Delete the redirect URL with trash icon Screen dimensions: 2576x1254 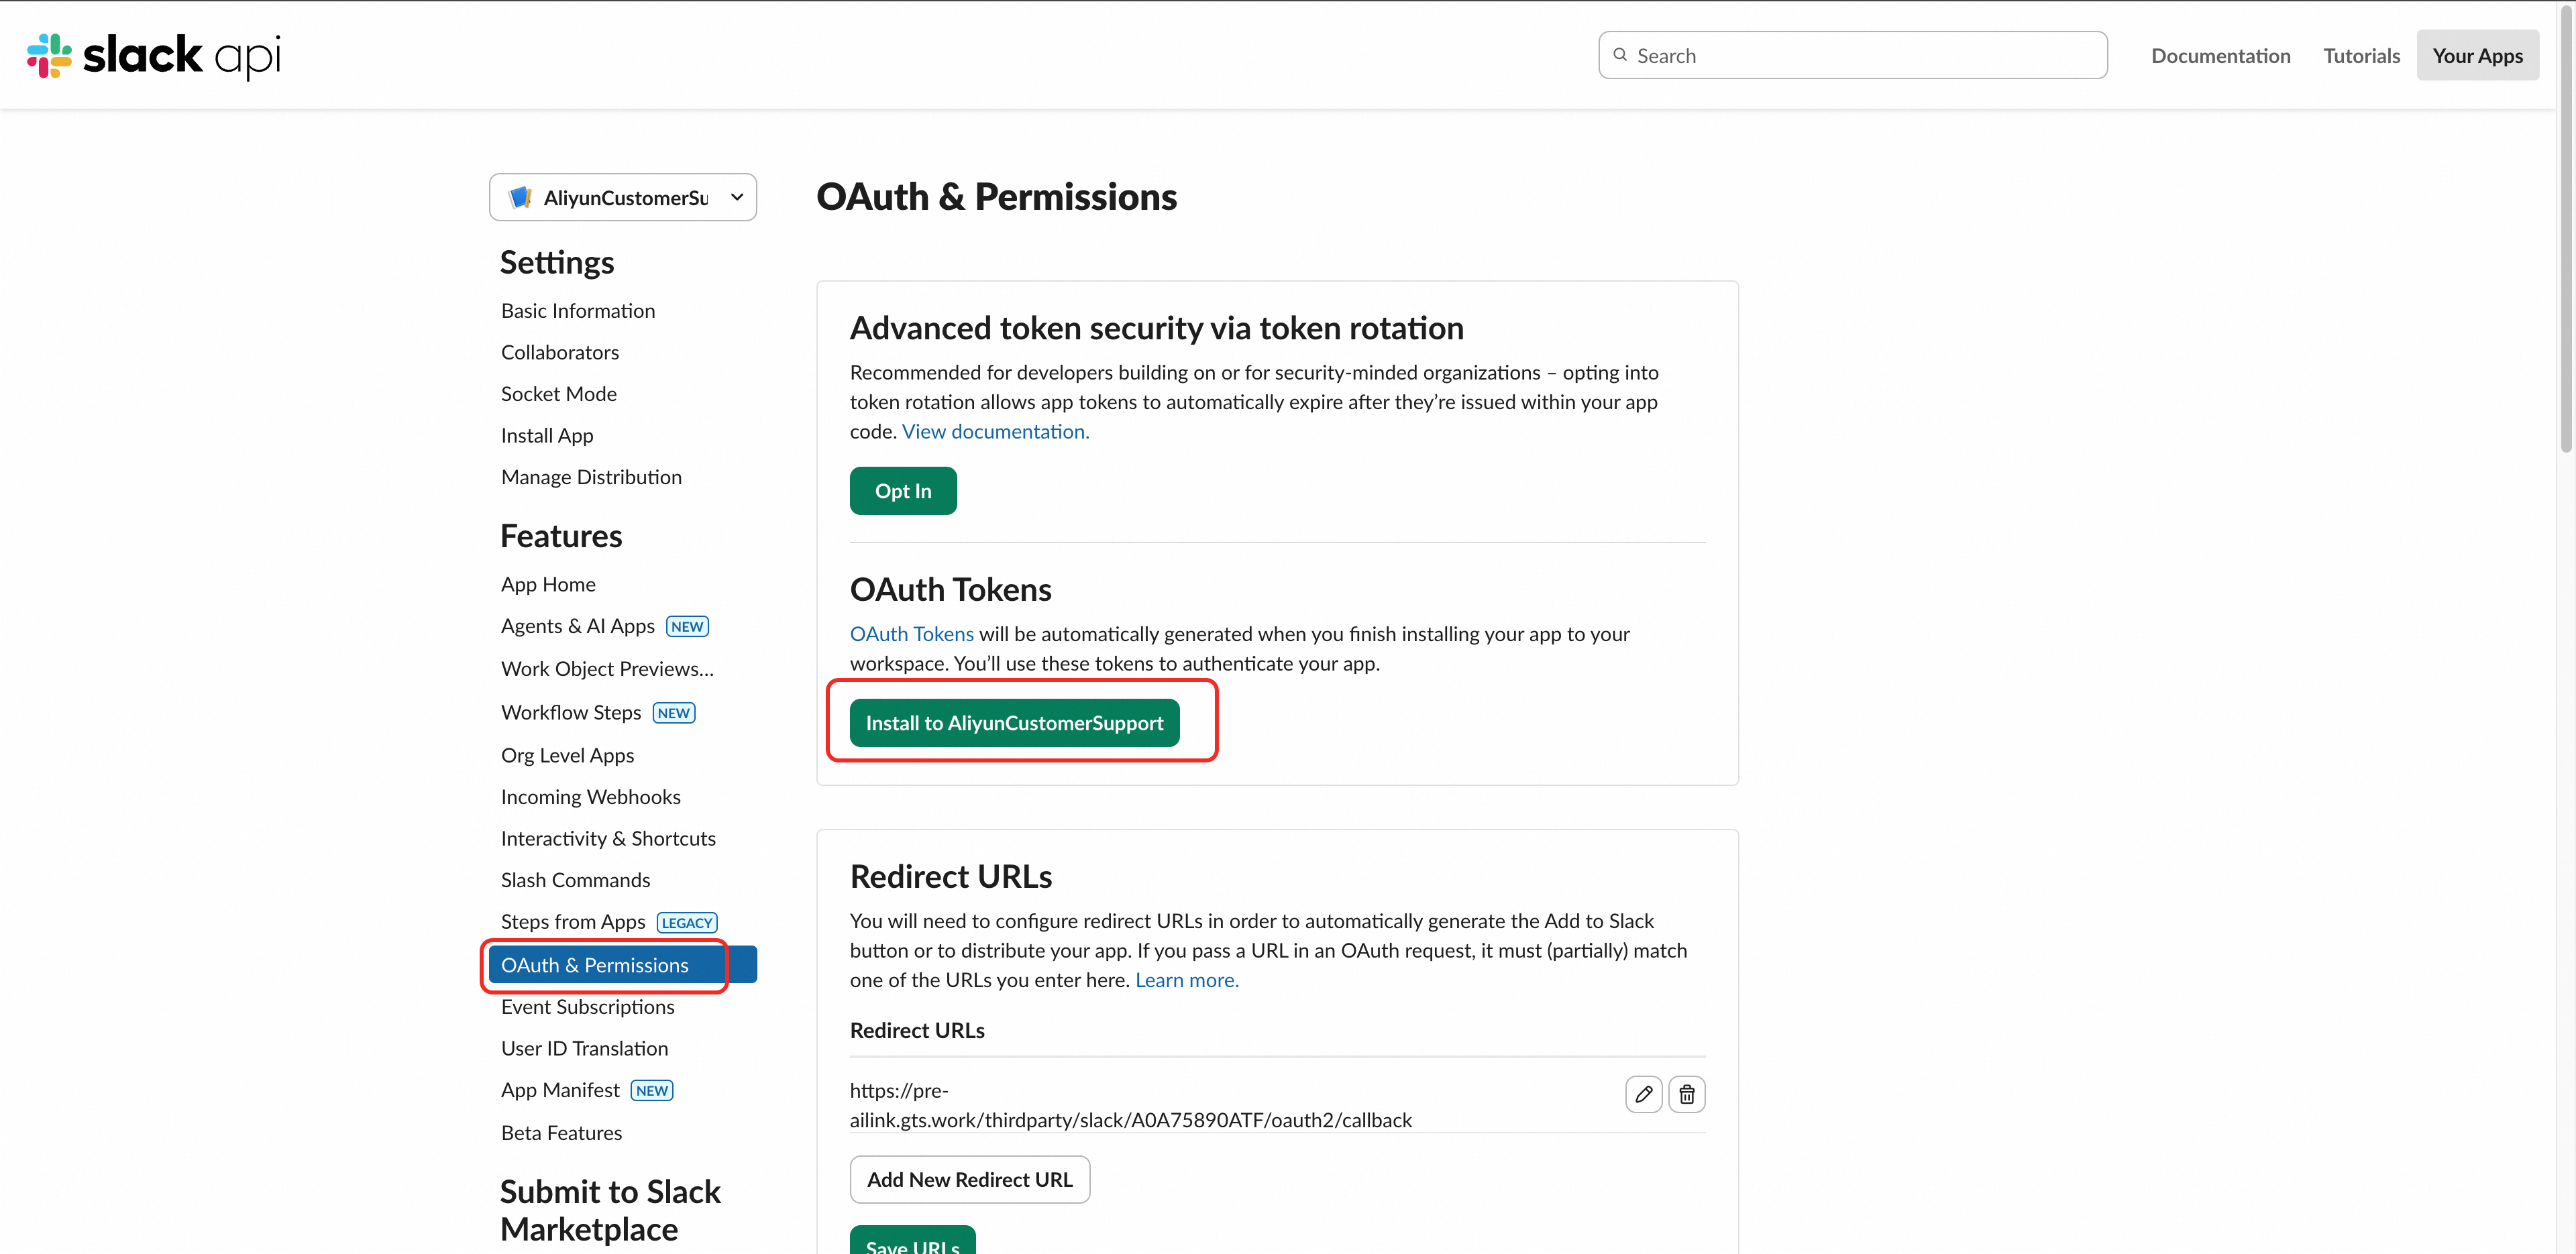click(x=1686, y=1094)
